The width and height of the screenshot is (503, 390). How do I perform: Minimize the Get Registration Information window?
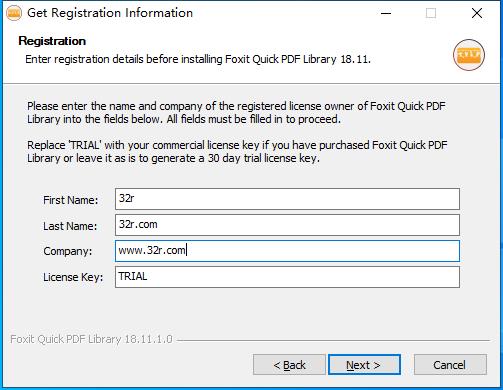(x=386, y=13)
